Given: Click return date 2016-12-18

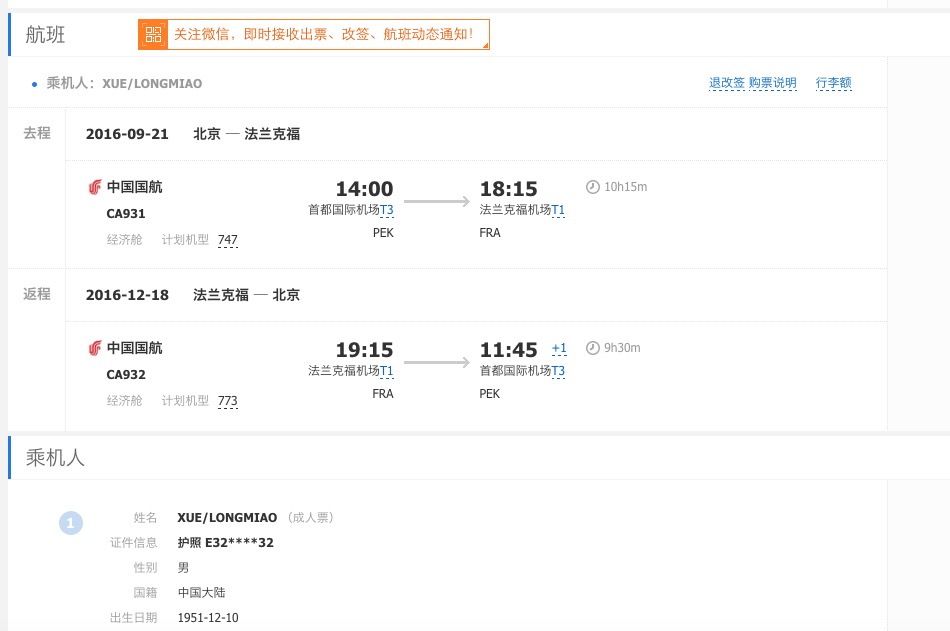Looking at the screenshot, I should [x=127, y=295].
